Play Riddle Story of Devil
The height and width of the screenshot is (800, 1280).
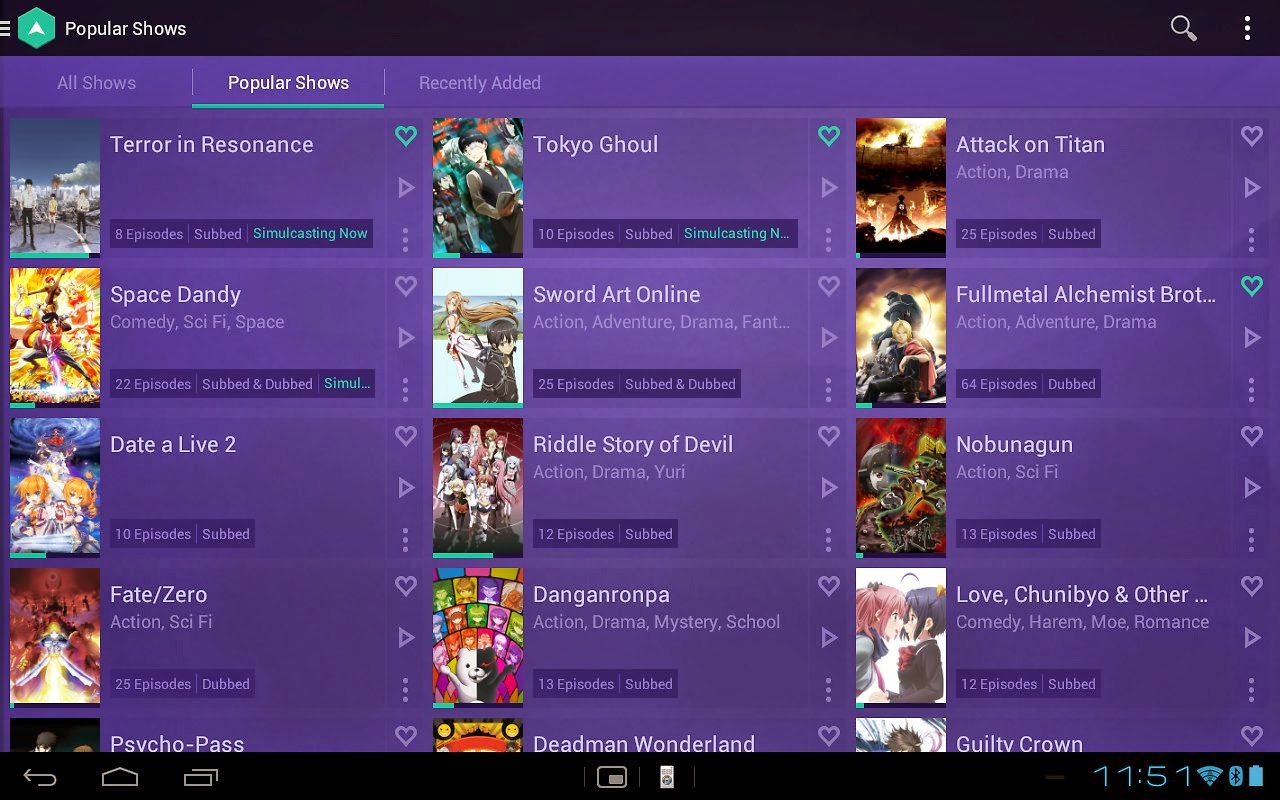coord(829,487)
